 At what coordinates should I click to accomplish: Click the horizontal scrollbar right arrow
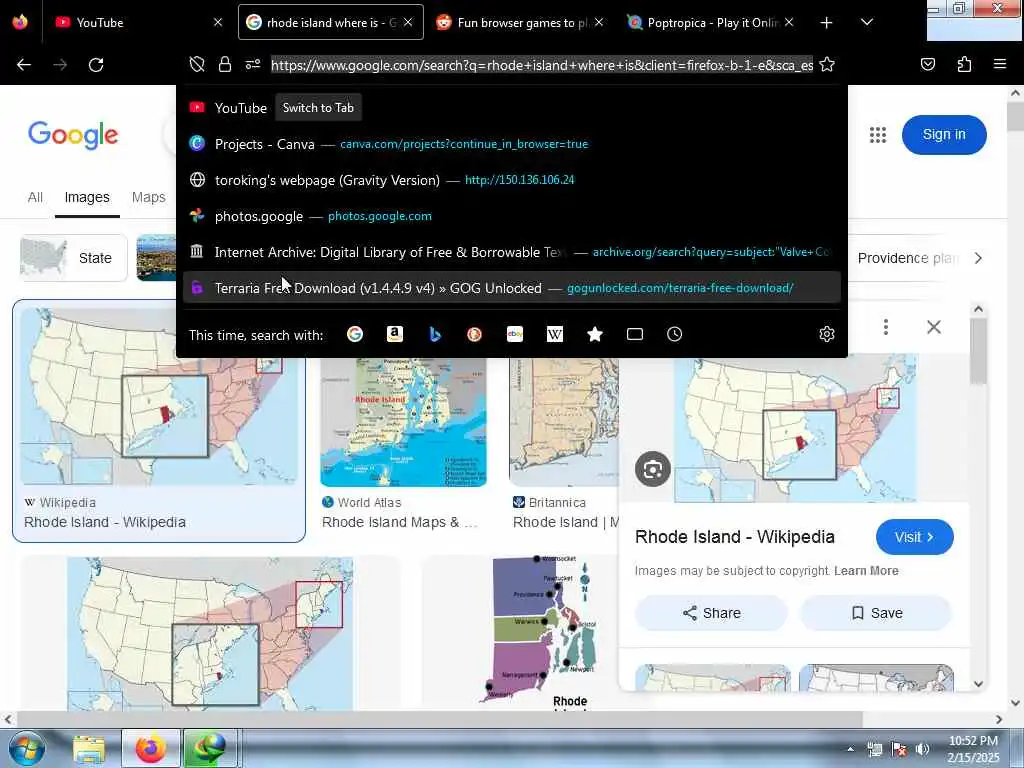point(999,719)
